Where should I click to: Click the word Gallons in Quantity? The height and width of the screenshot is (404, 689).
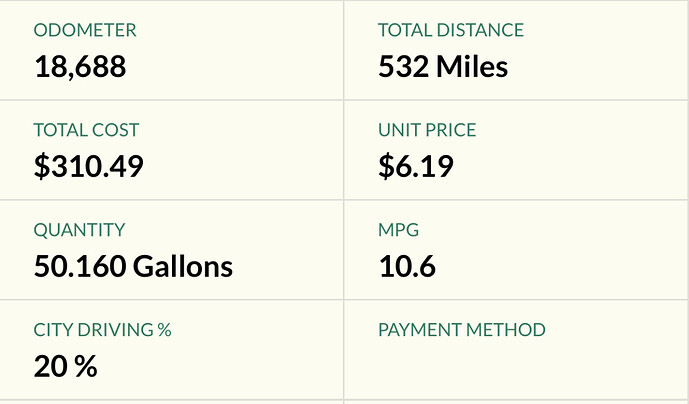coord(183,266)
